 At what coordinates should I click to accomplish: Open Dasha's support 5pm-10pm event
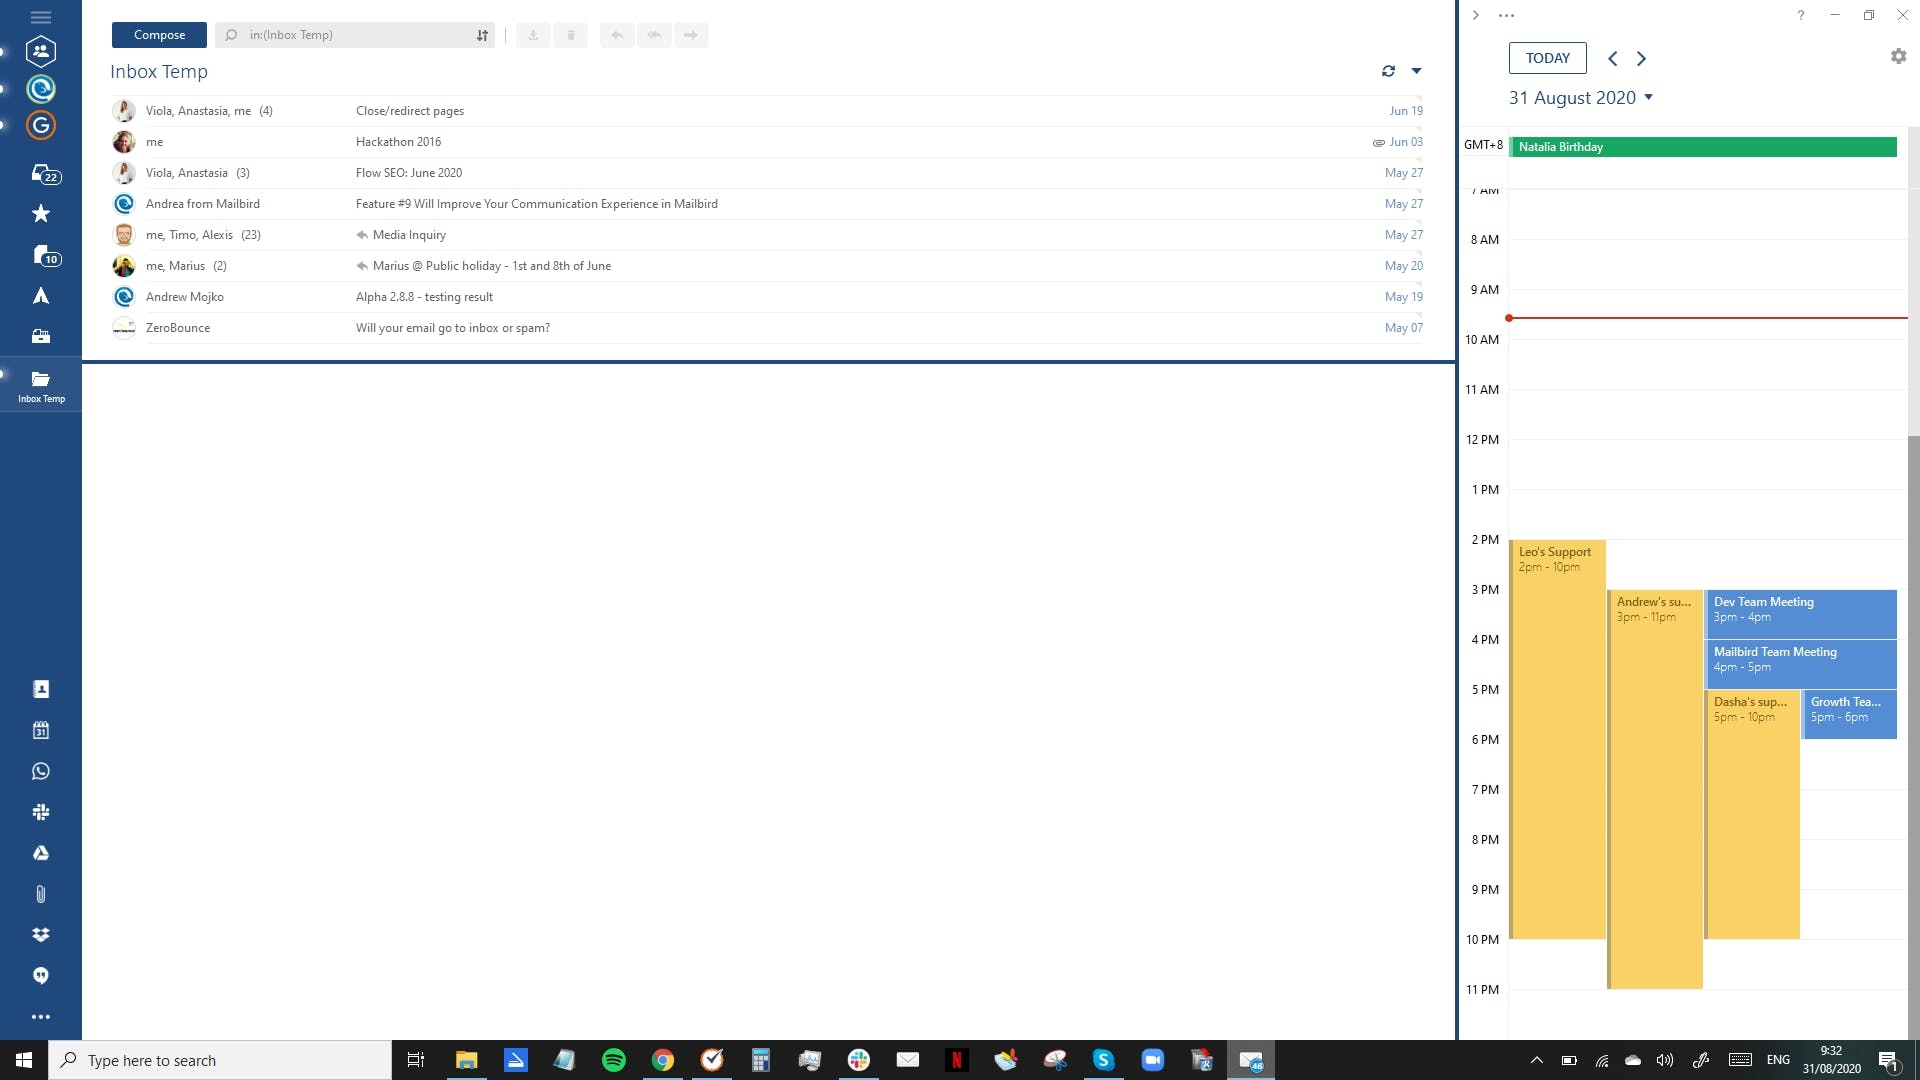[x=1752, y=815]
